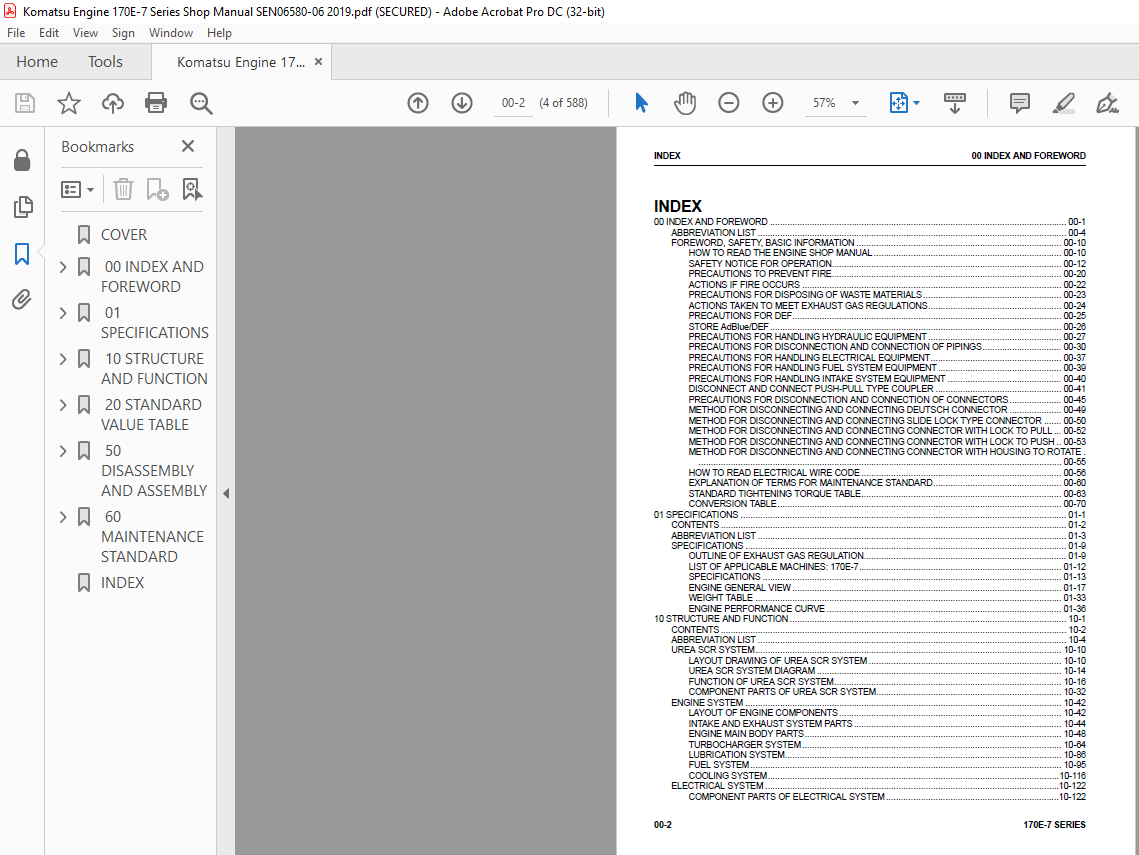Open the 20 STANDARD VALUE TABLE bookmark
Viewport: 1139px width, 855px height.
tap(151, 415)
